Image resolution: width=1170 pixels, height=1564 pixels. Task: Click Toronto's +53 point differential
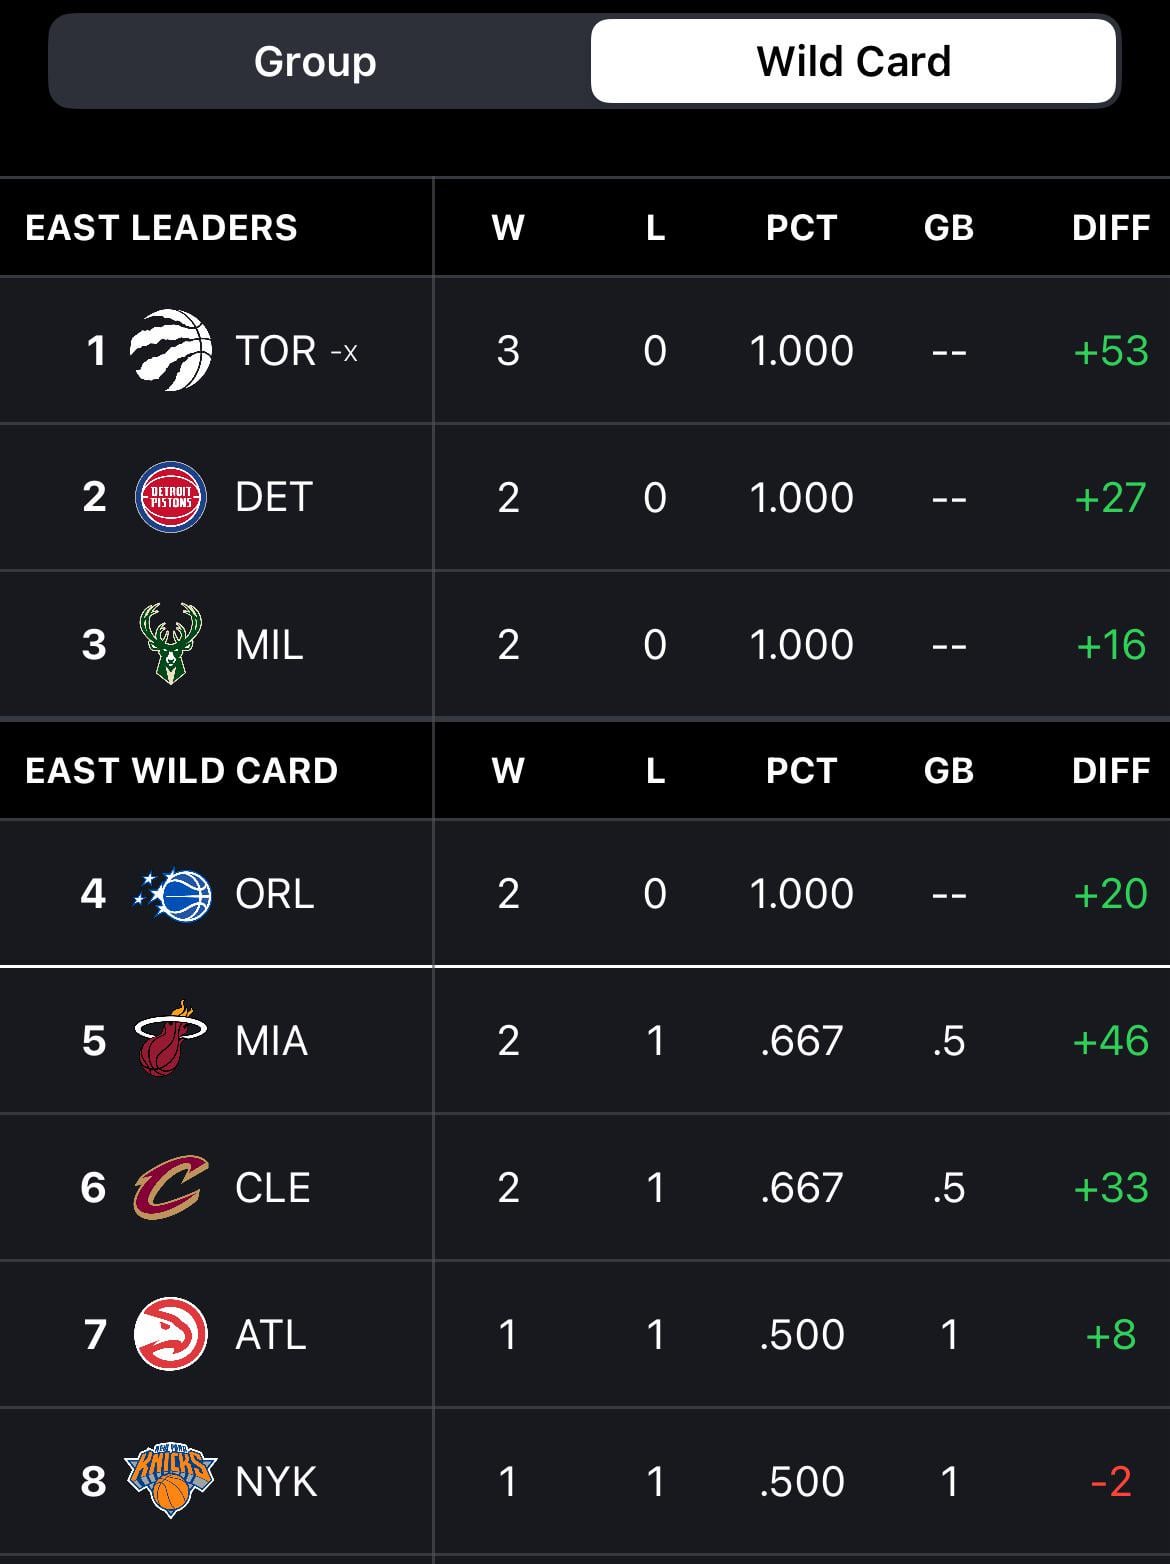[1110, 351]
